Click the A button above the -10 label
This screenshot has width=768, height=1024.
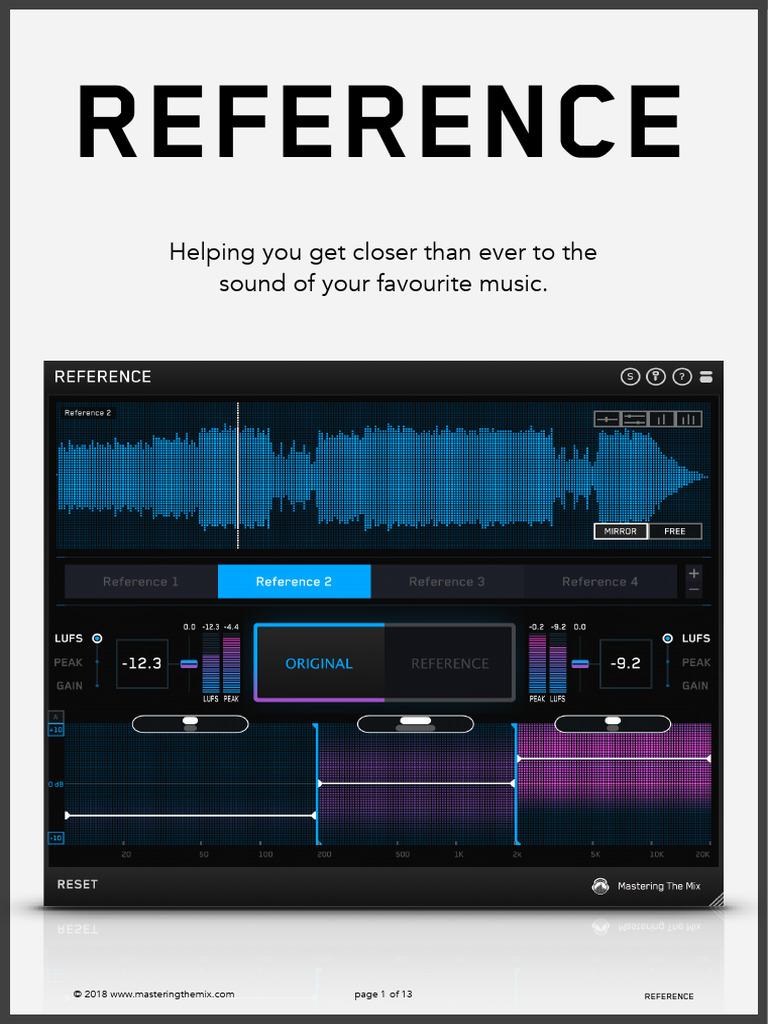pos(56,717)
